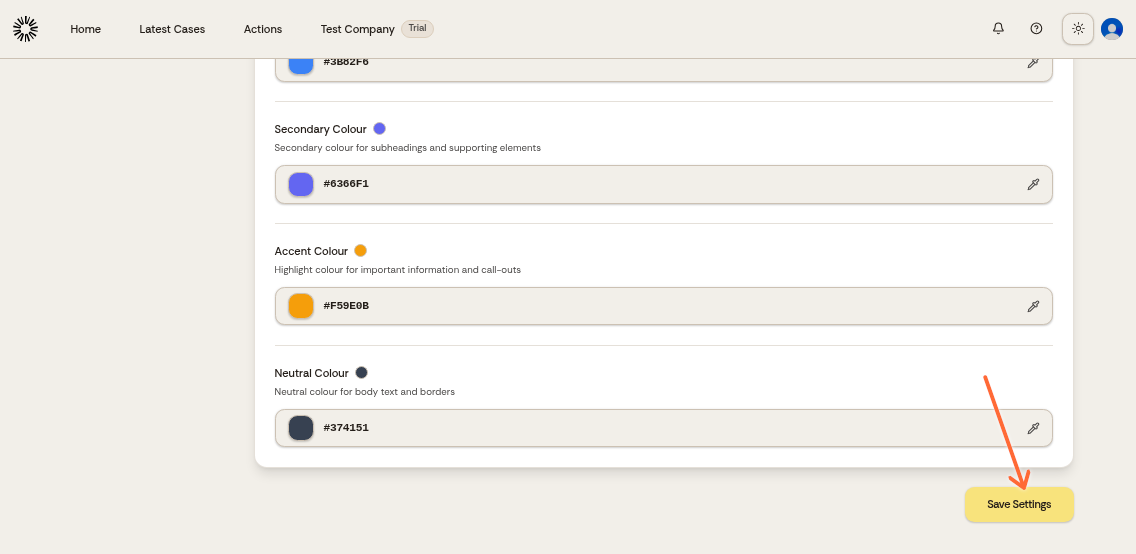Open the Actions menu item
This screenshot has width=1136, height=554.
coord(263,29)
